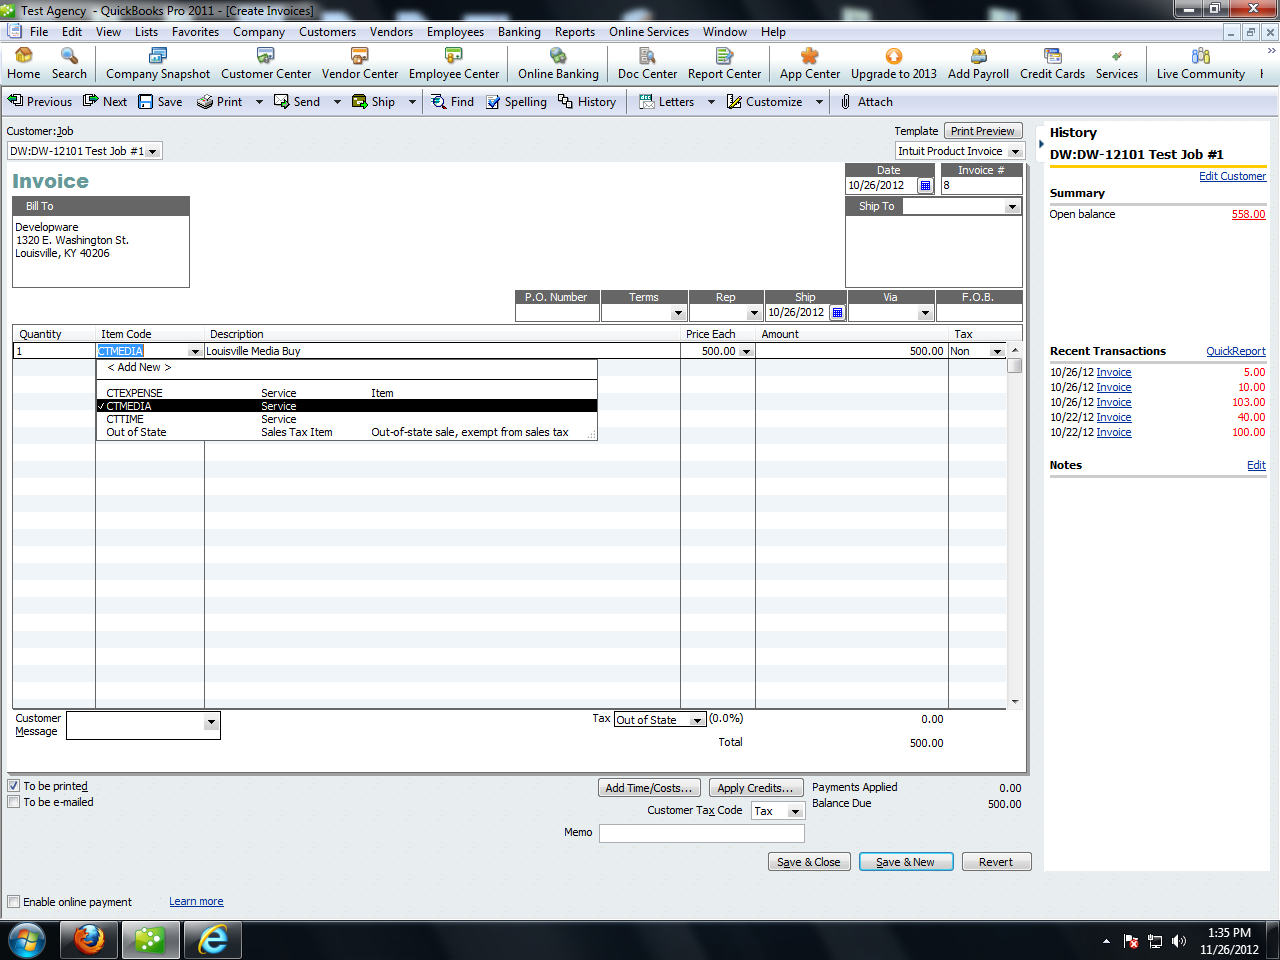Open the History toolbar button
Viewport: 1280px width, 960px height.
(587, 101)
